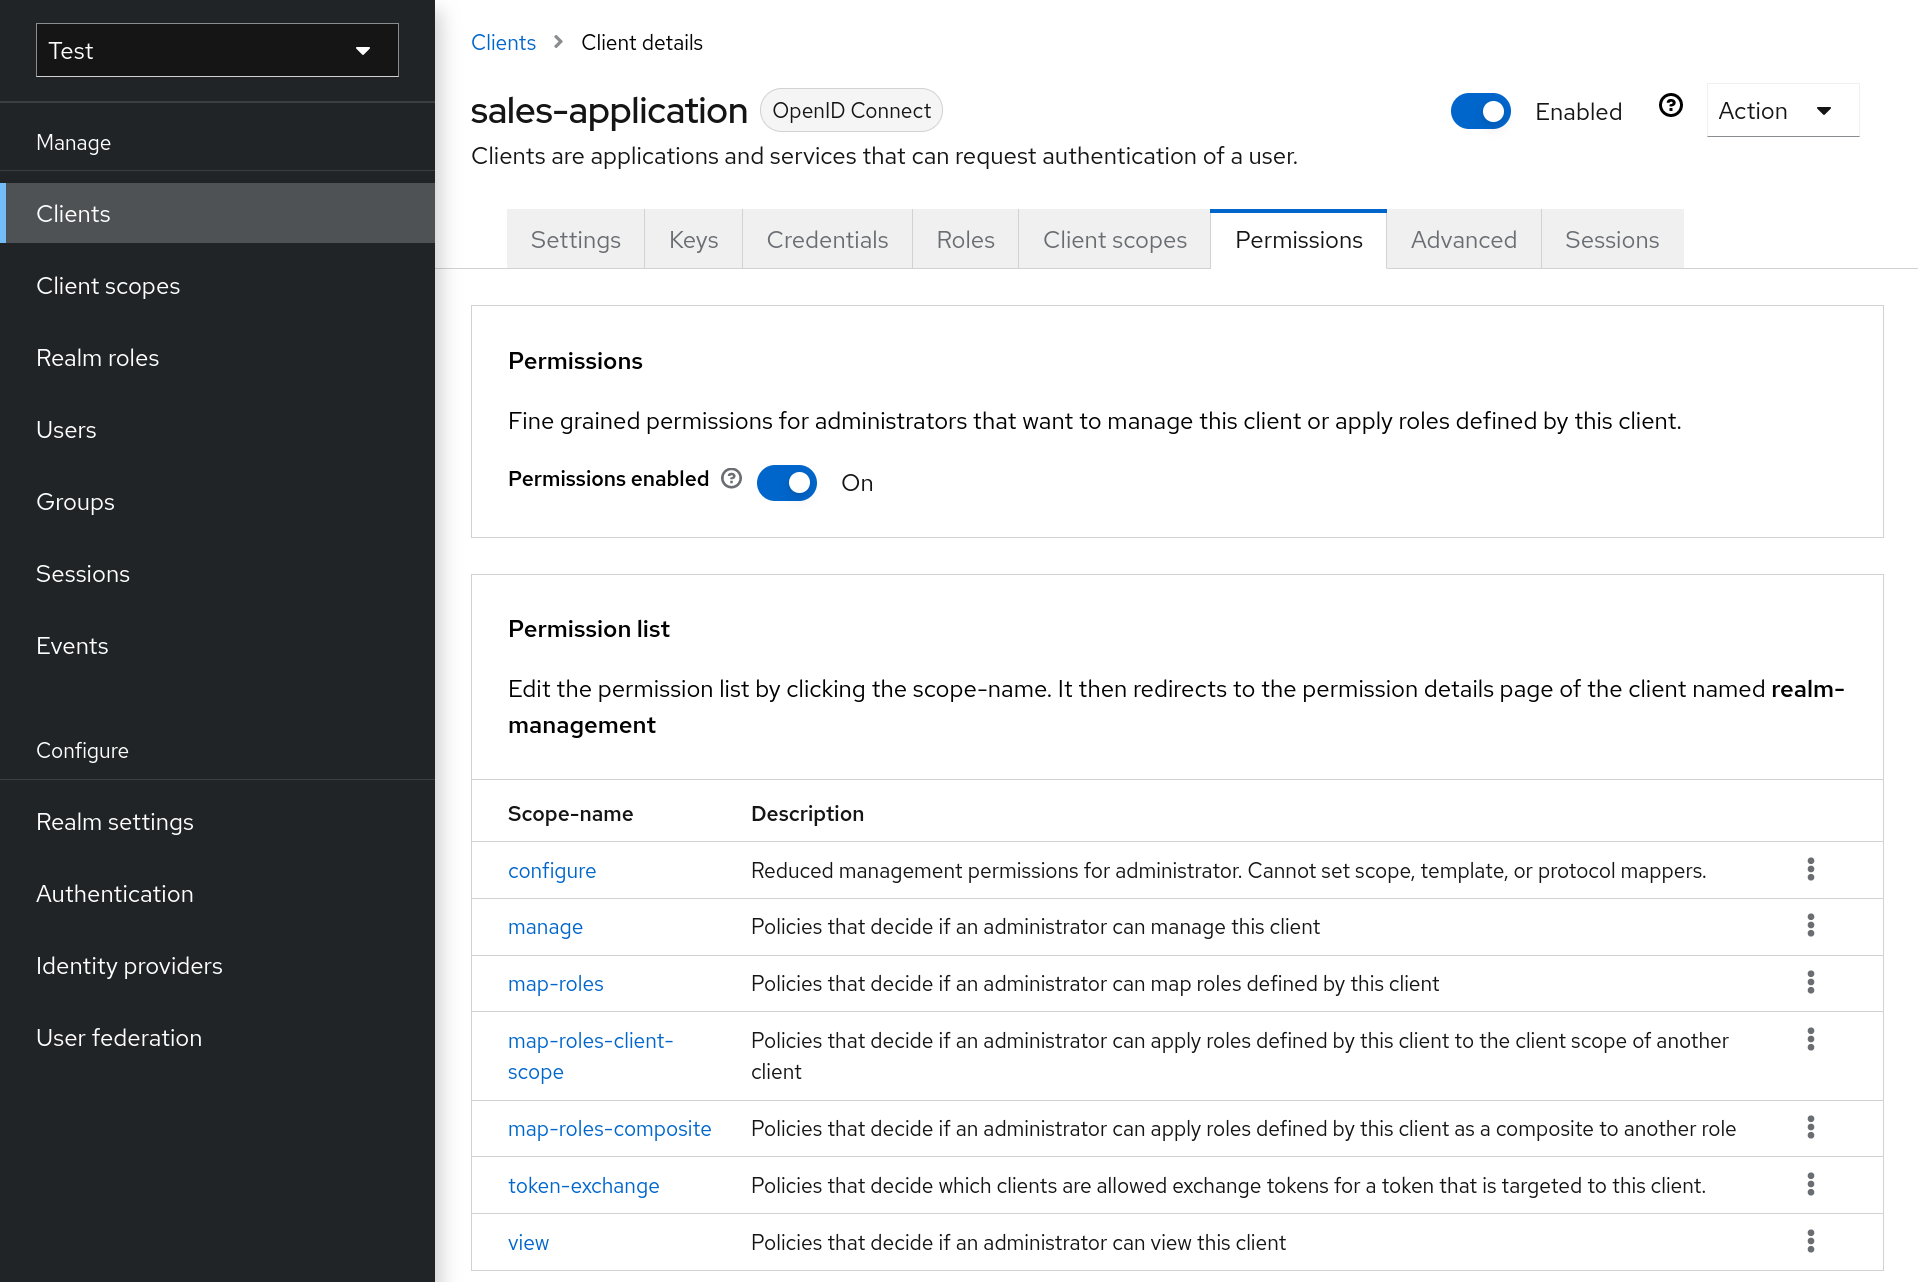Open the kebab menu for map-roles
Screen dimensions: 1918x1282
[1811, 983]
